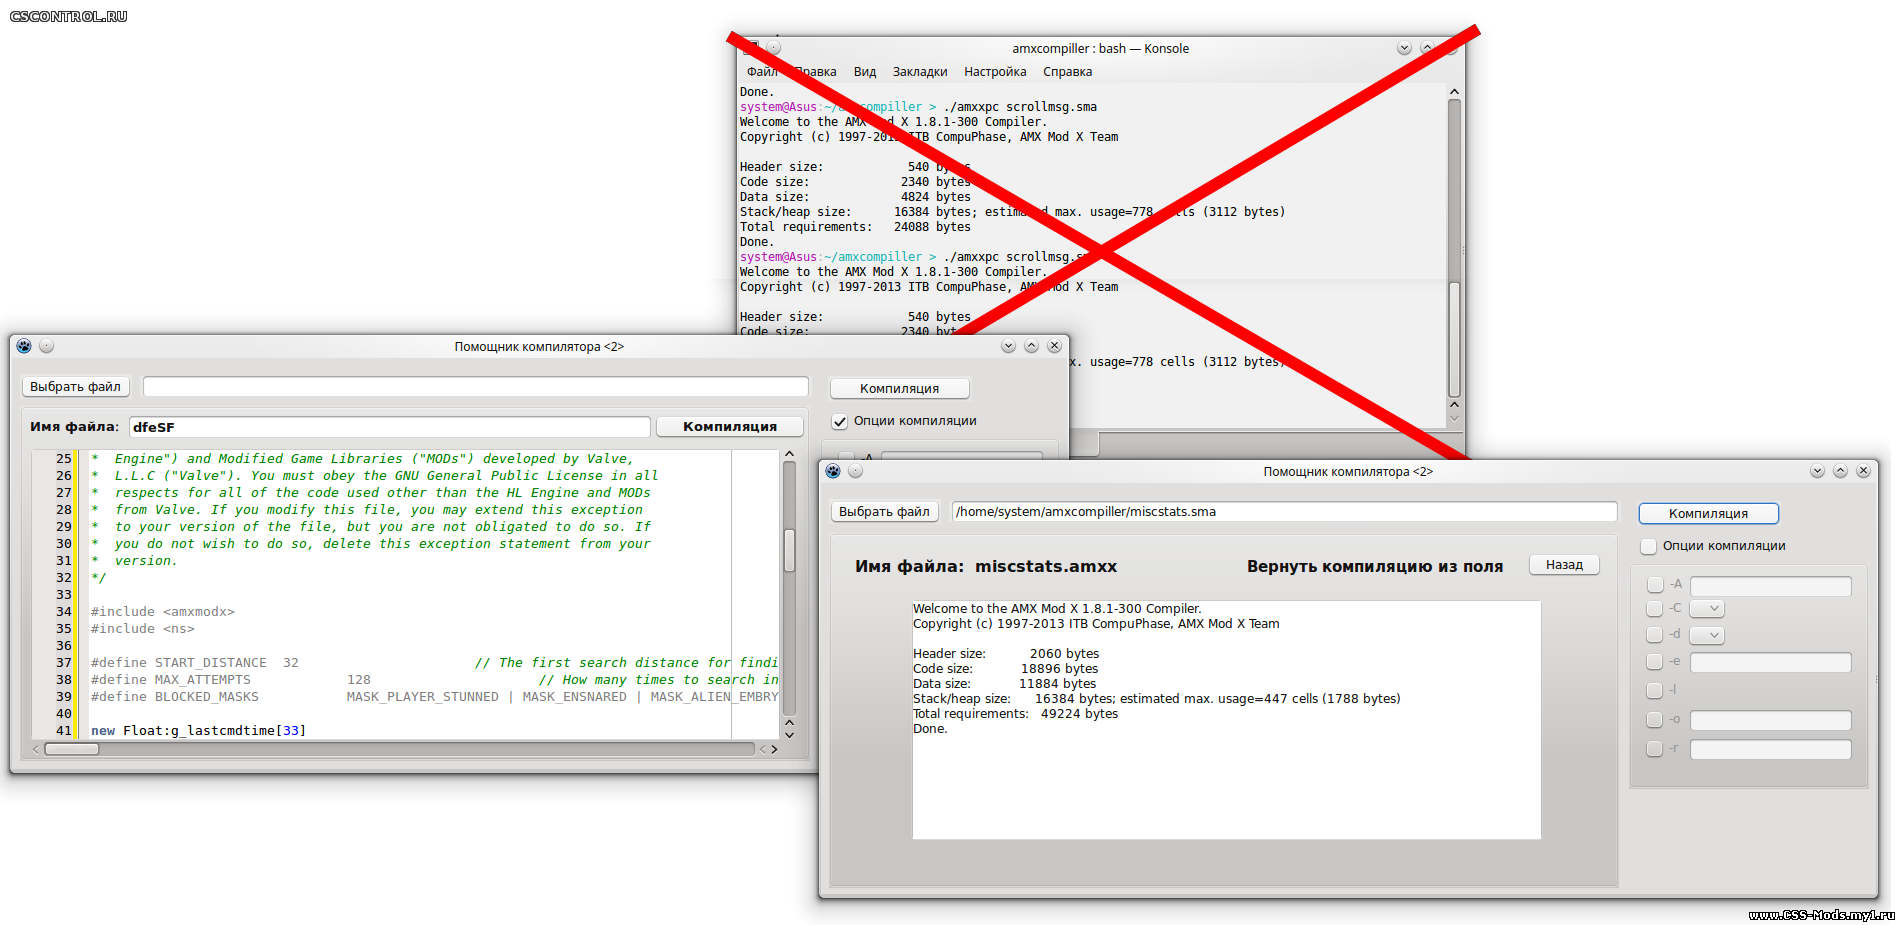1900x925 pixels.
Task: Click the up arrow of code editor vertical scrollbar
Action: tap(789, 454)
